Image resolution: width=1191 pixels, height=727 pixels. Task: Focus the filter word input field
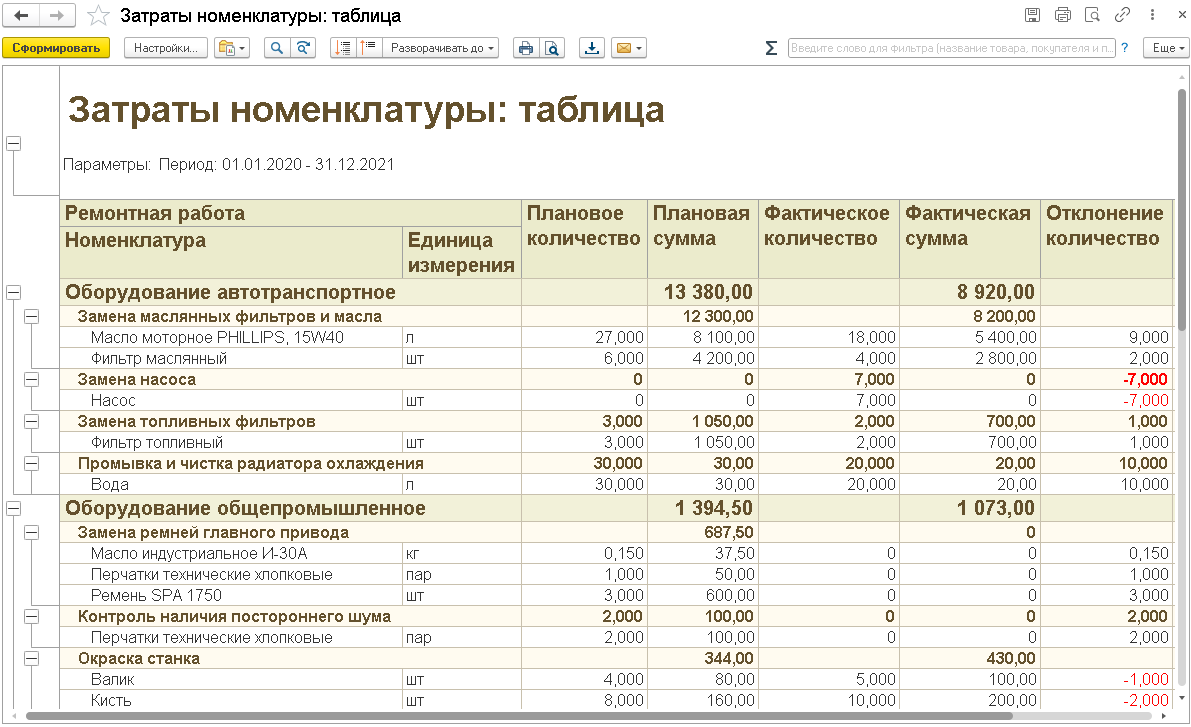click(951, 48)
